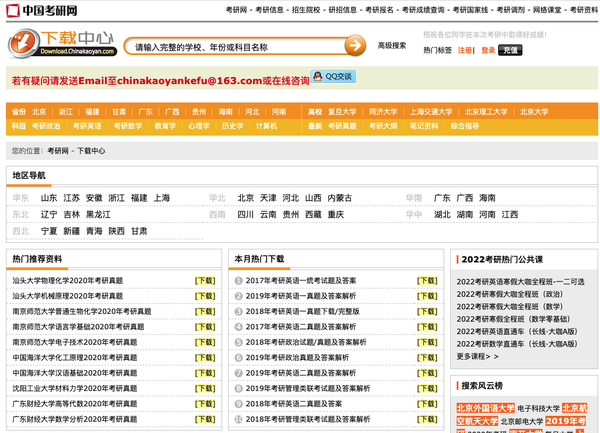This screenshot has height=433, width=600.
Task: Open 考研真题 in the 最新 row
Action: [342, 126]
